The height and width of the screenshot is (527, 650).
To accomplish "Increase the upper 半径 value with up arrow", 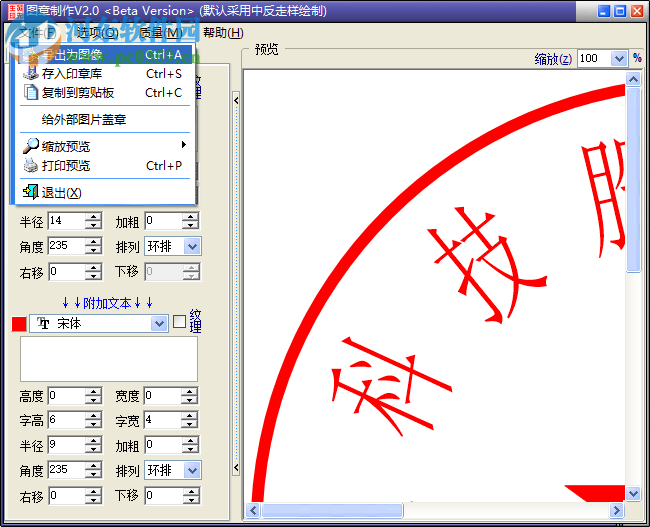I will click(94, 217).
